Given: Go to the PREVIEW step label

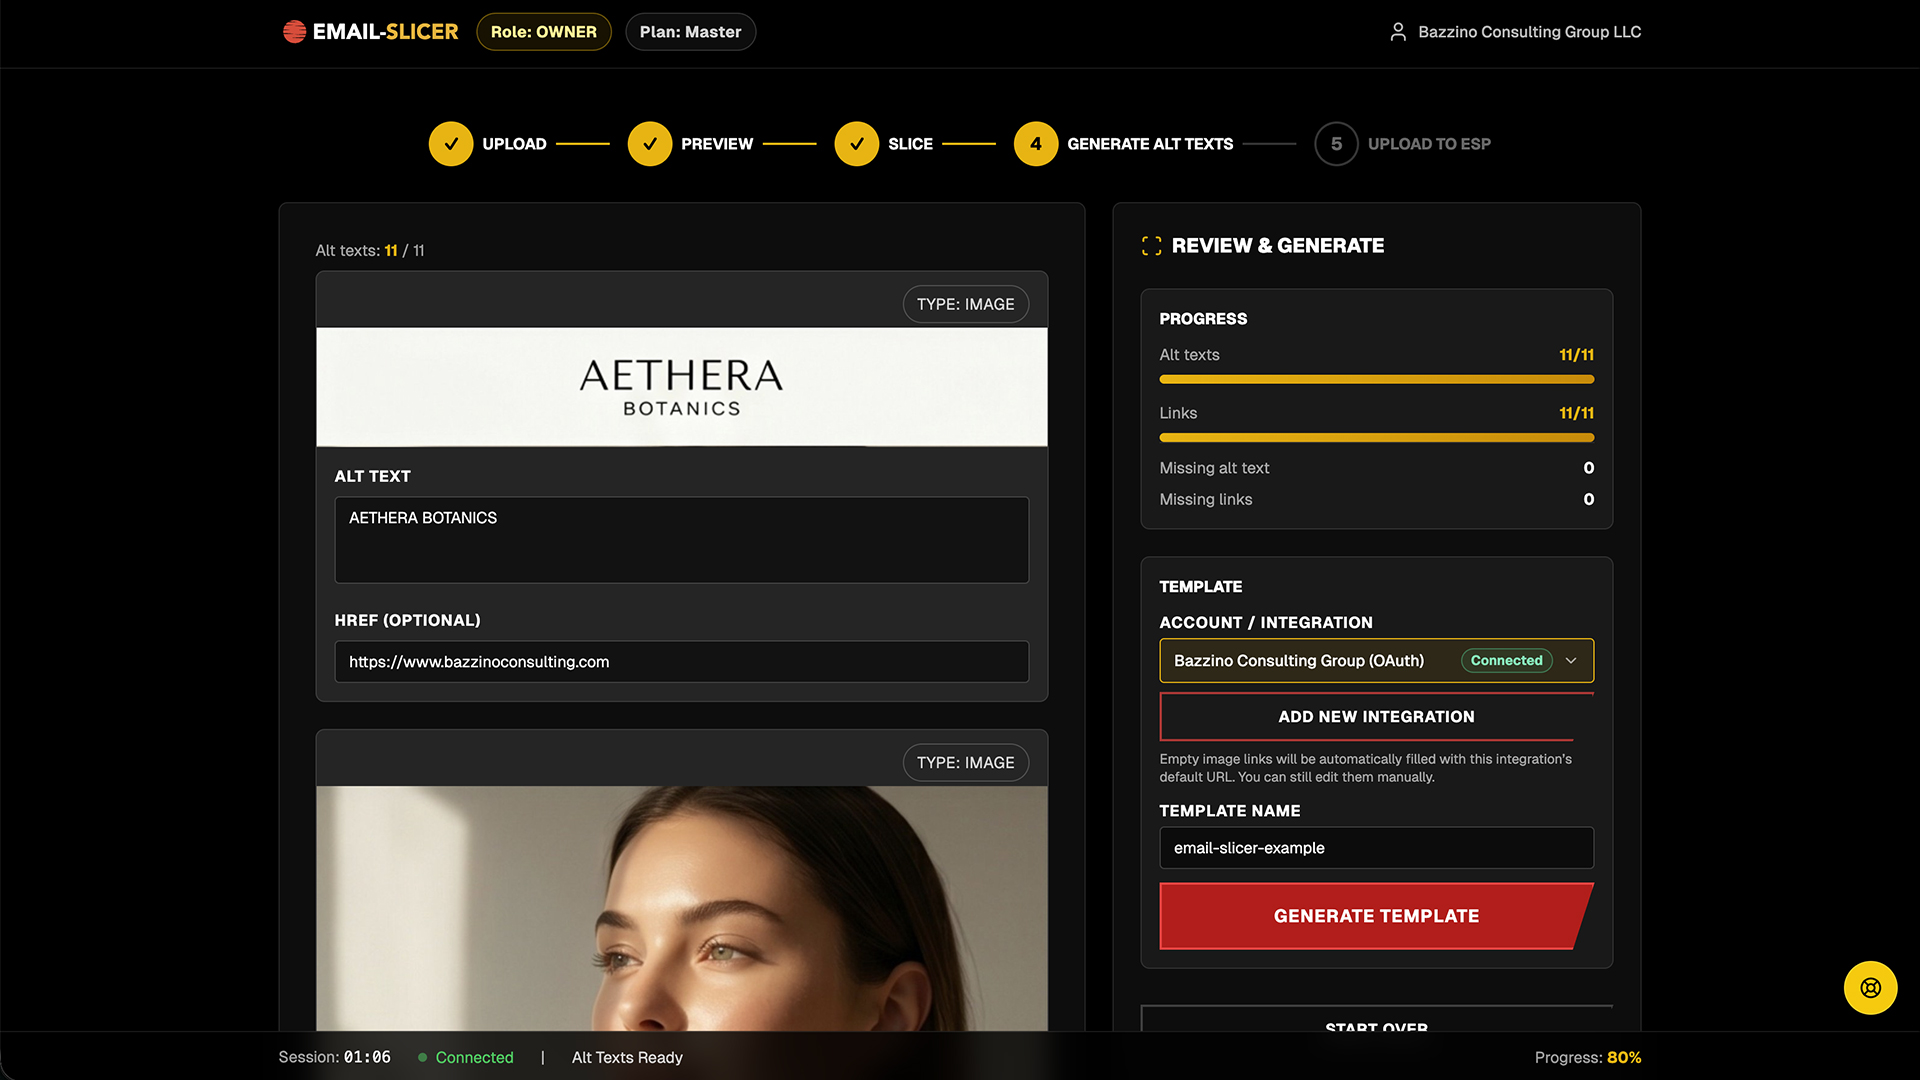Looking at the screenshot, I should (x=717, y=144).
